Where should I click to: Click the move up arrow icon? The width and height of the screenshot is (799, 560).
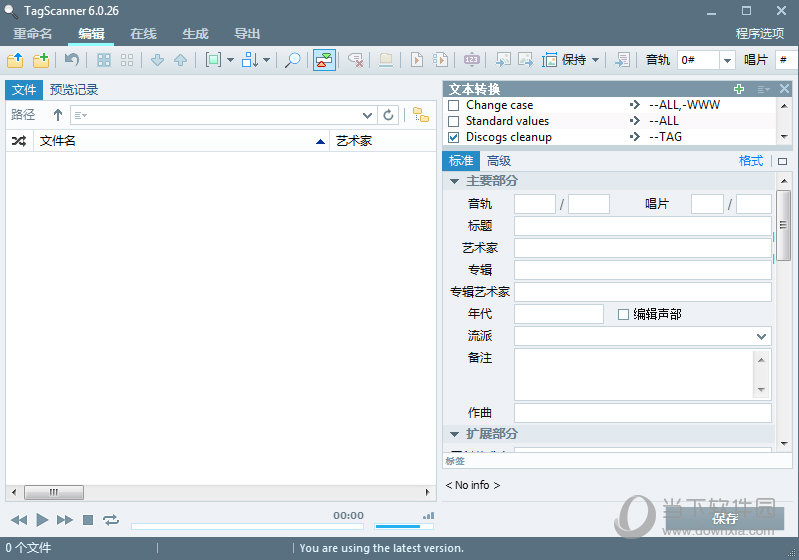[180, 60]
